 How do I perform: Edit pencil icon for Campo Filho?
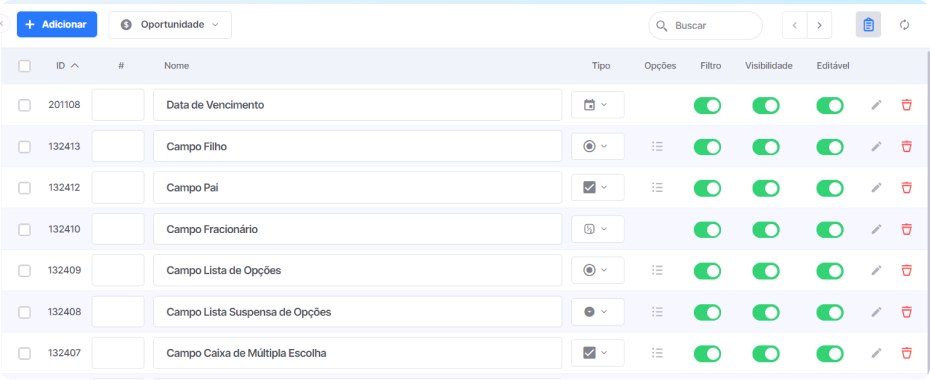(x=876, y=146)
